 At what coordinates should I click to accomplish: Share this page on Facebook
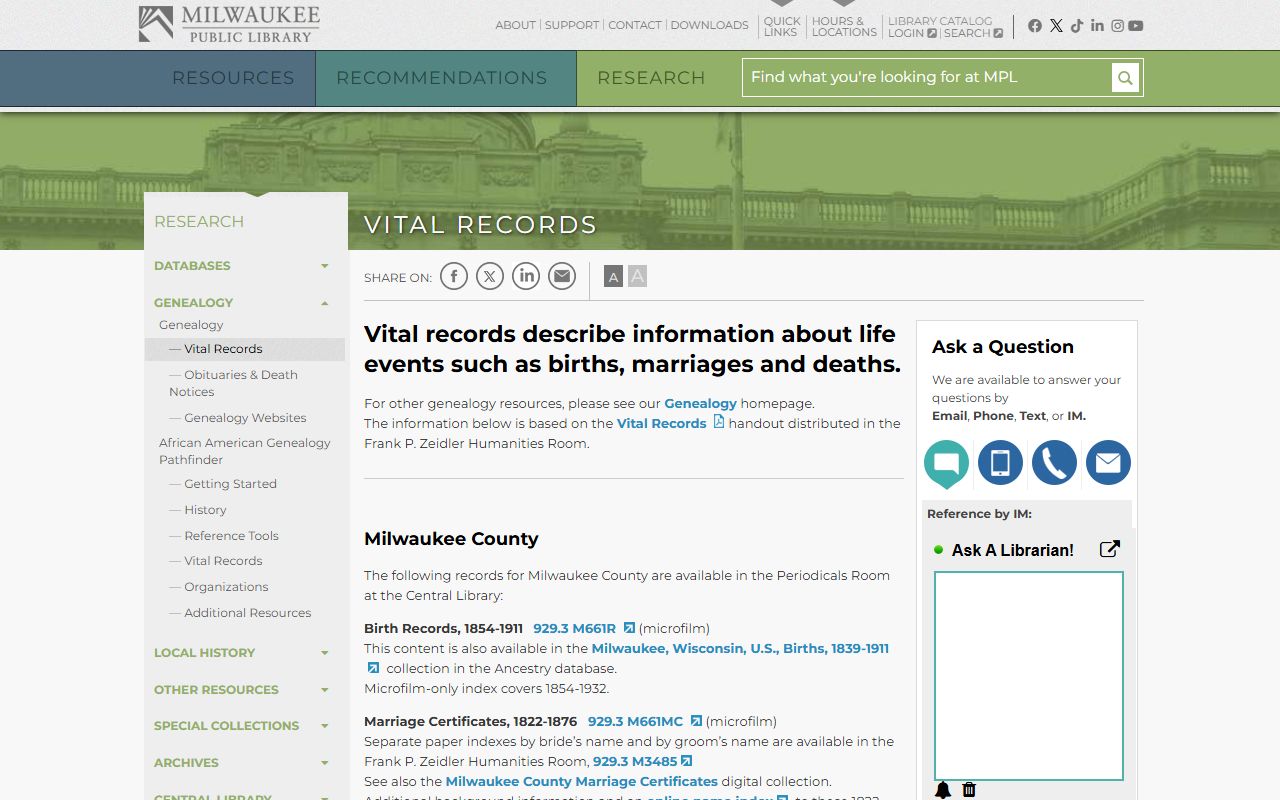click(454, 276)
